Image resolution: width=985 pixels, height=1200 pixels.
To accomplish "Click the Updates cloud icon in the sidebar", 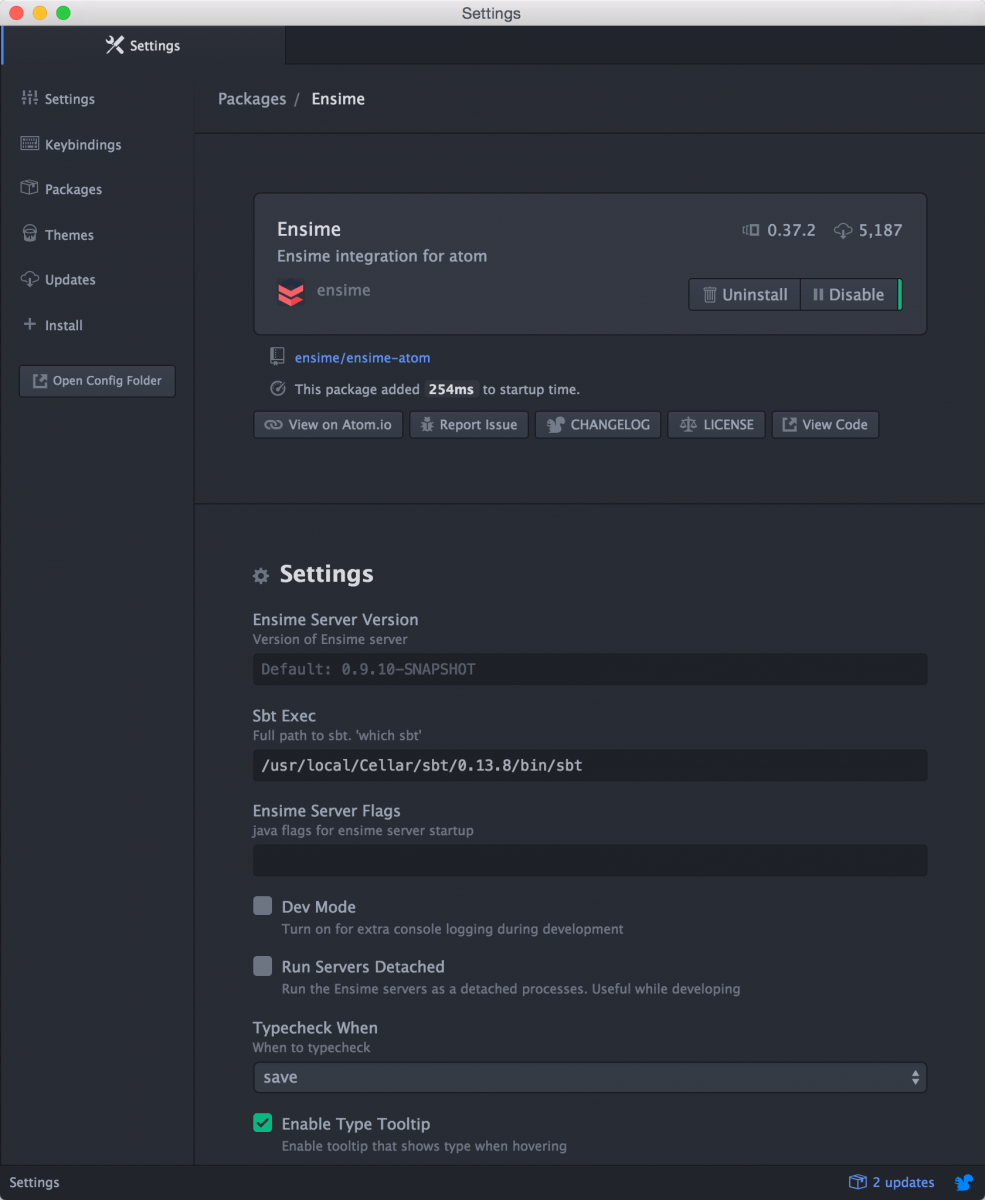I will (x=29, y=279).
